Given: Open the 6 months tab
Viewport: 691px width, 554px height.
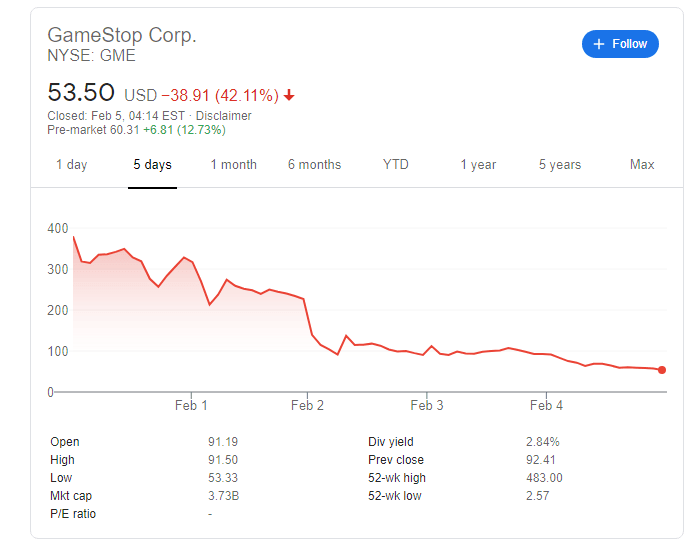Looking at the screenshot, I should [314, 165].
